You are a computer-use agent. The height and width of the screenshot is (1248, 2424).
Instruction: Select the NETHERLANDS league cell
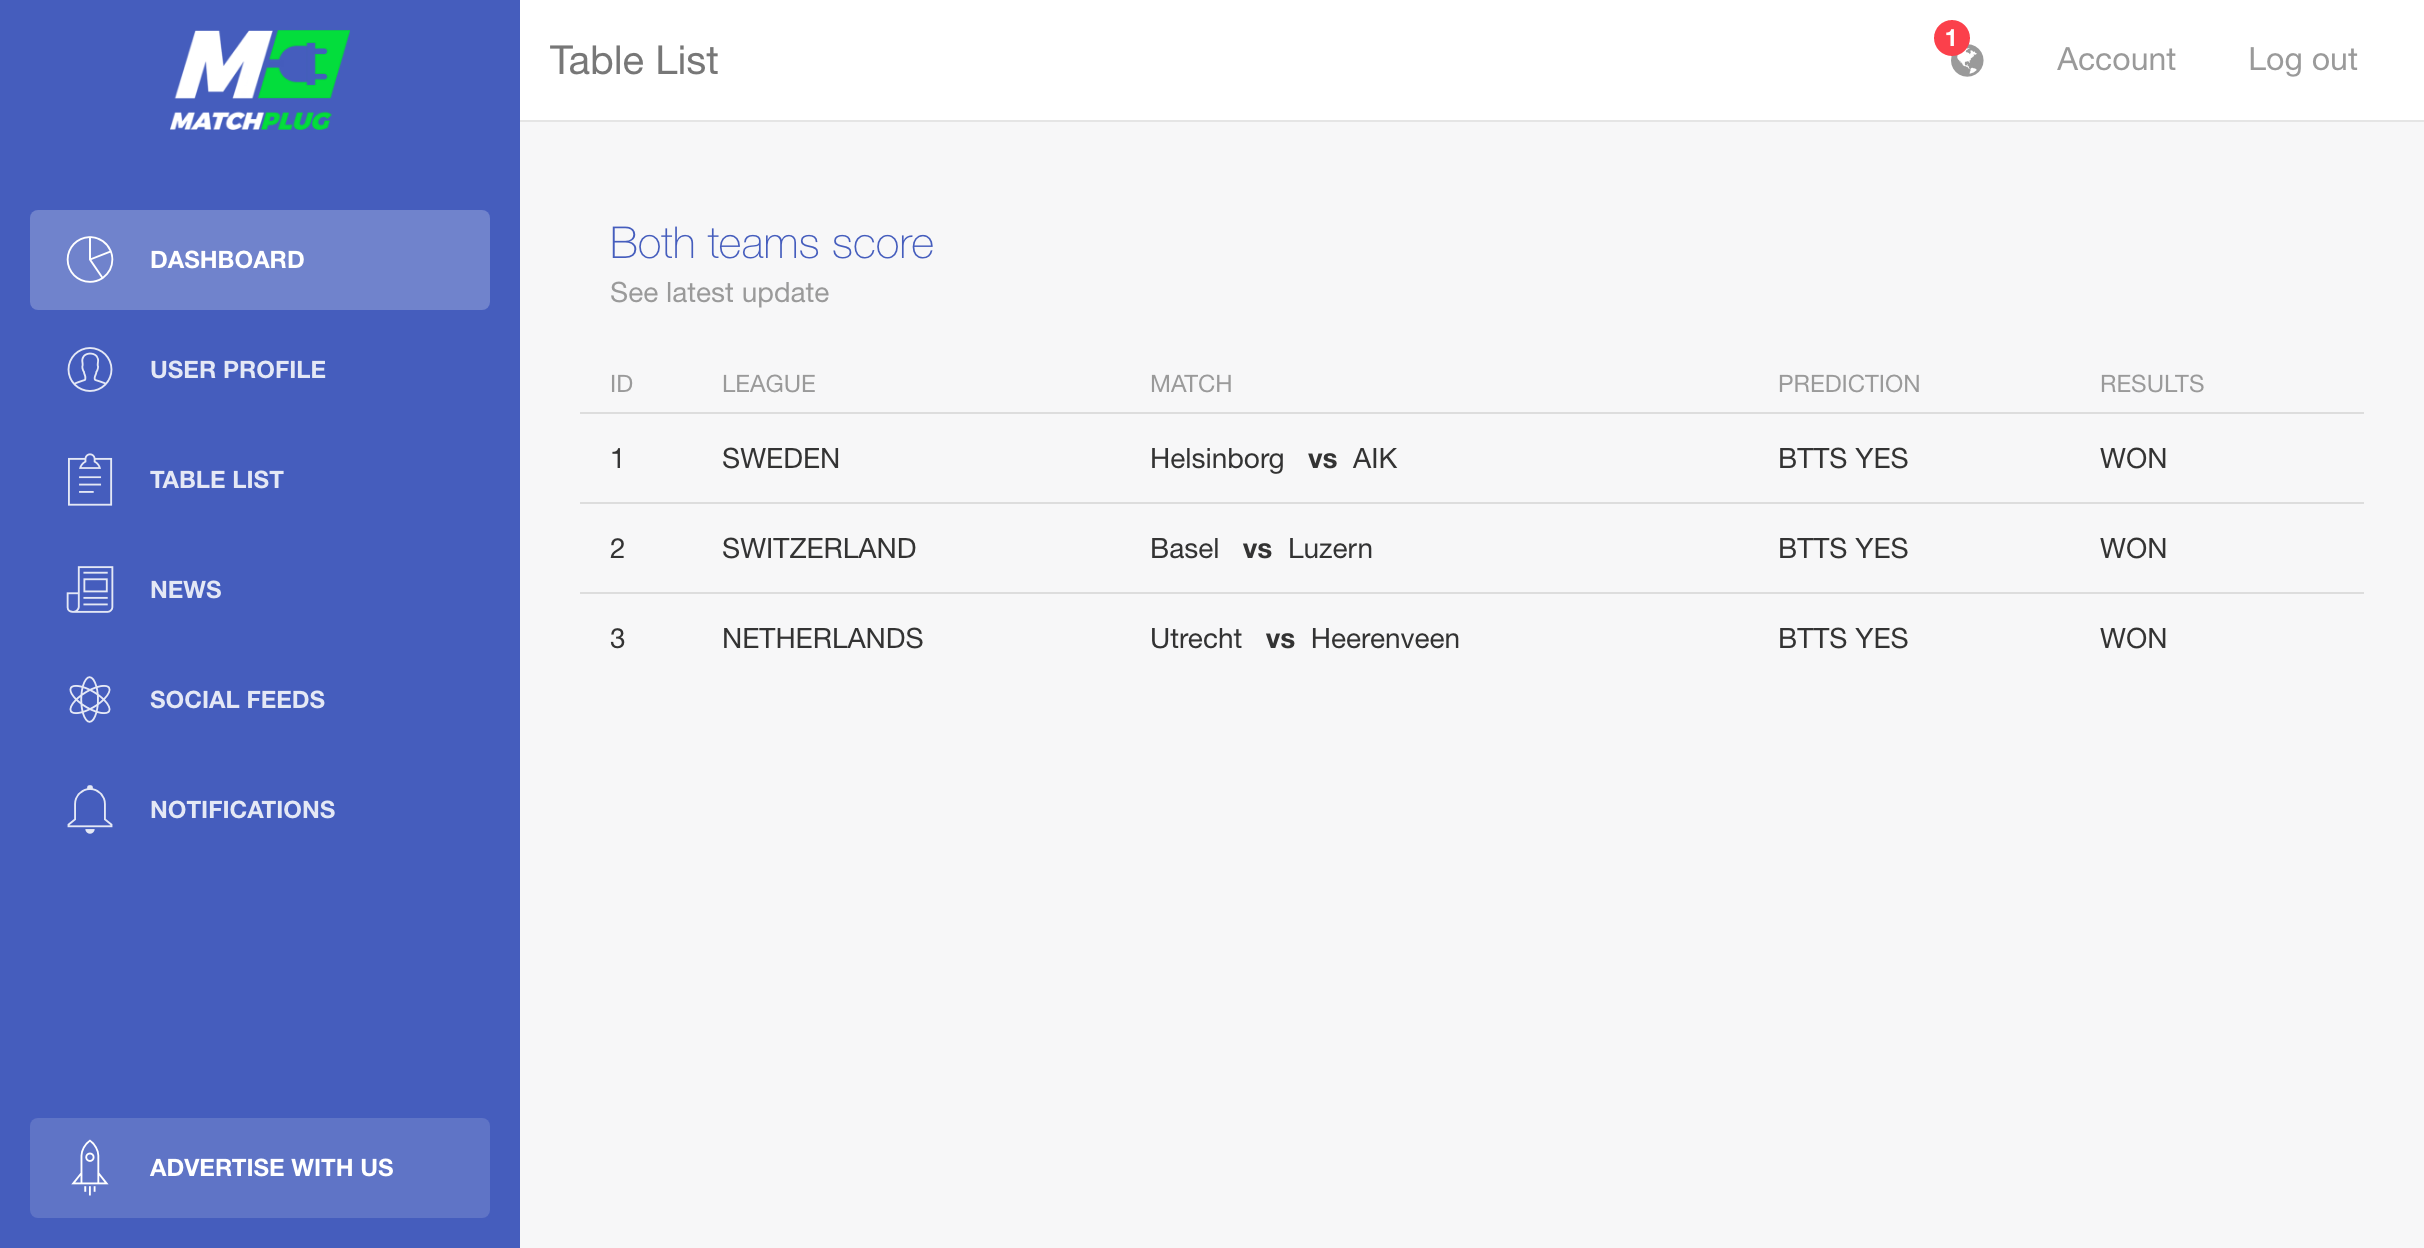pos(823,639)
